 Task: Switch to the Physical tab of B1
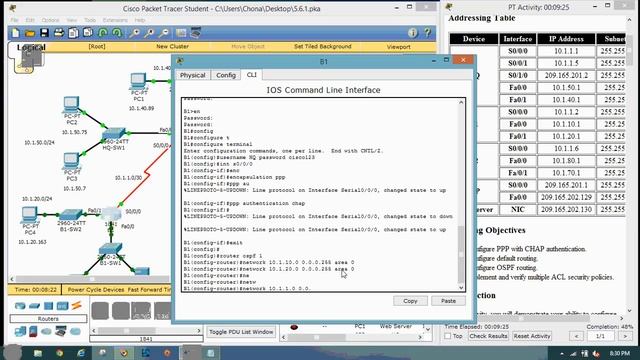[193, 75]
